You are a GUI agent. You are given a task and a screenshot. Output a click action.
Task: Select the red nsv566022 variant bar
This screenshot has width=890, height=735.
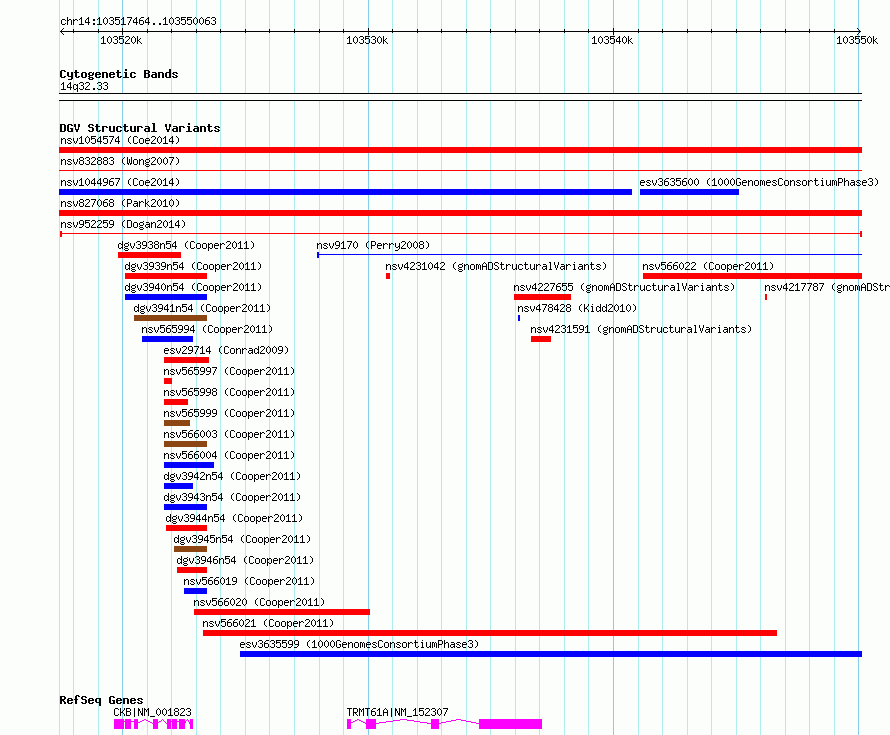tap(753, 276)
